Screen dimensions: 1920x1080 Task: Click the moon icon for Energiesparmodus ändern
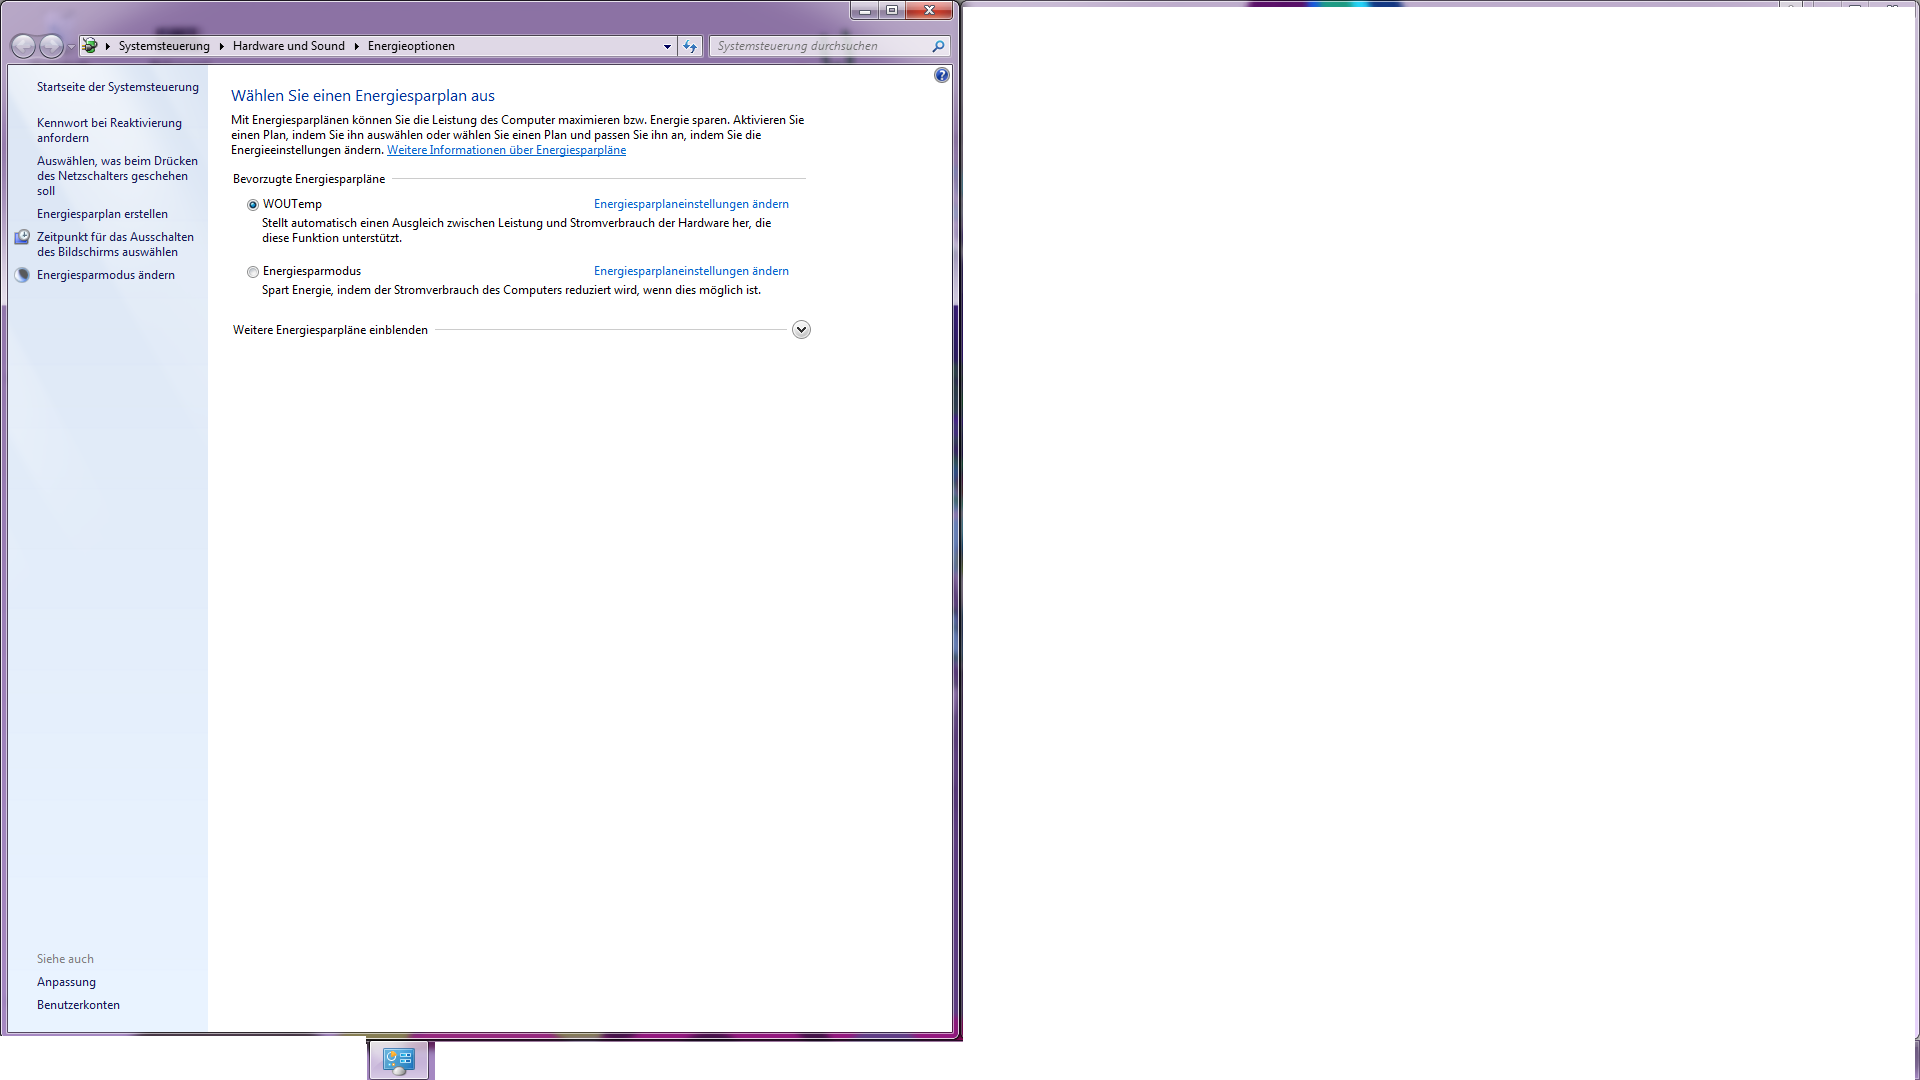(x=22, y=275)
